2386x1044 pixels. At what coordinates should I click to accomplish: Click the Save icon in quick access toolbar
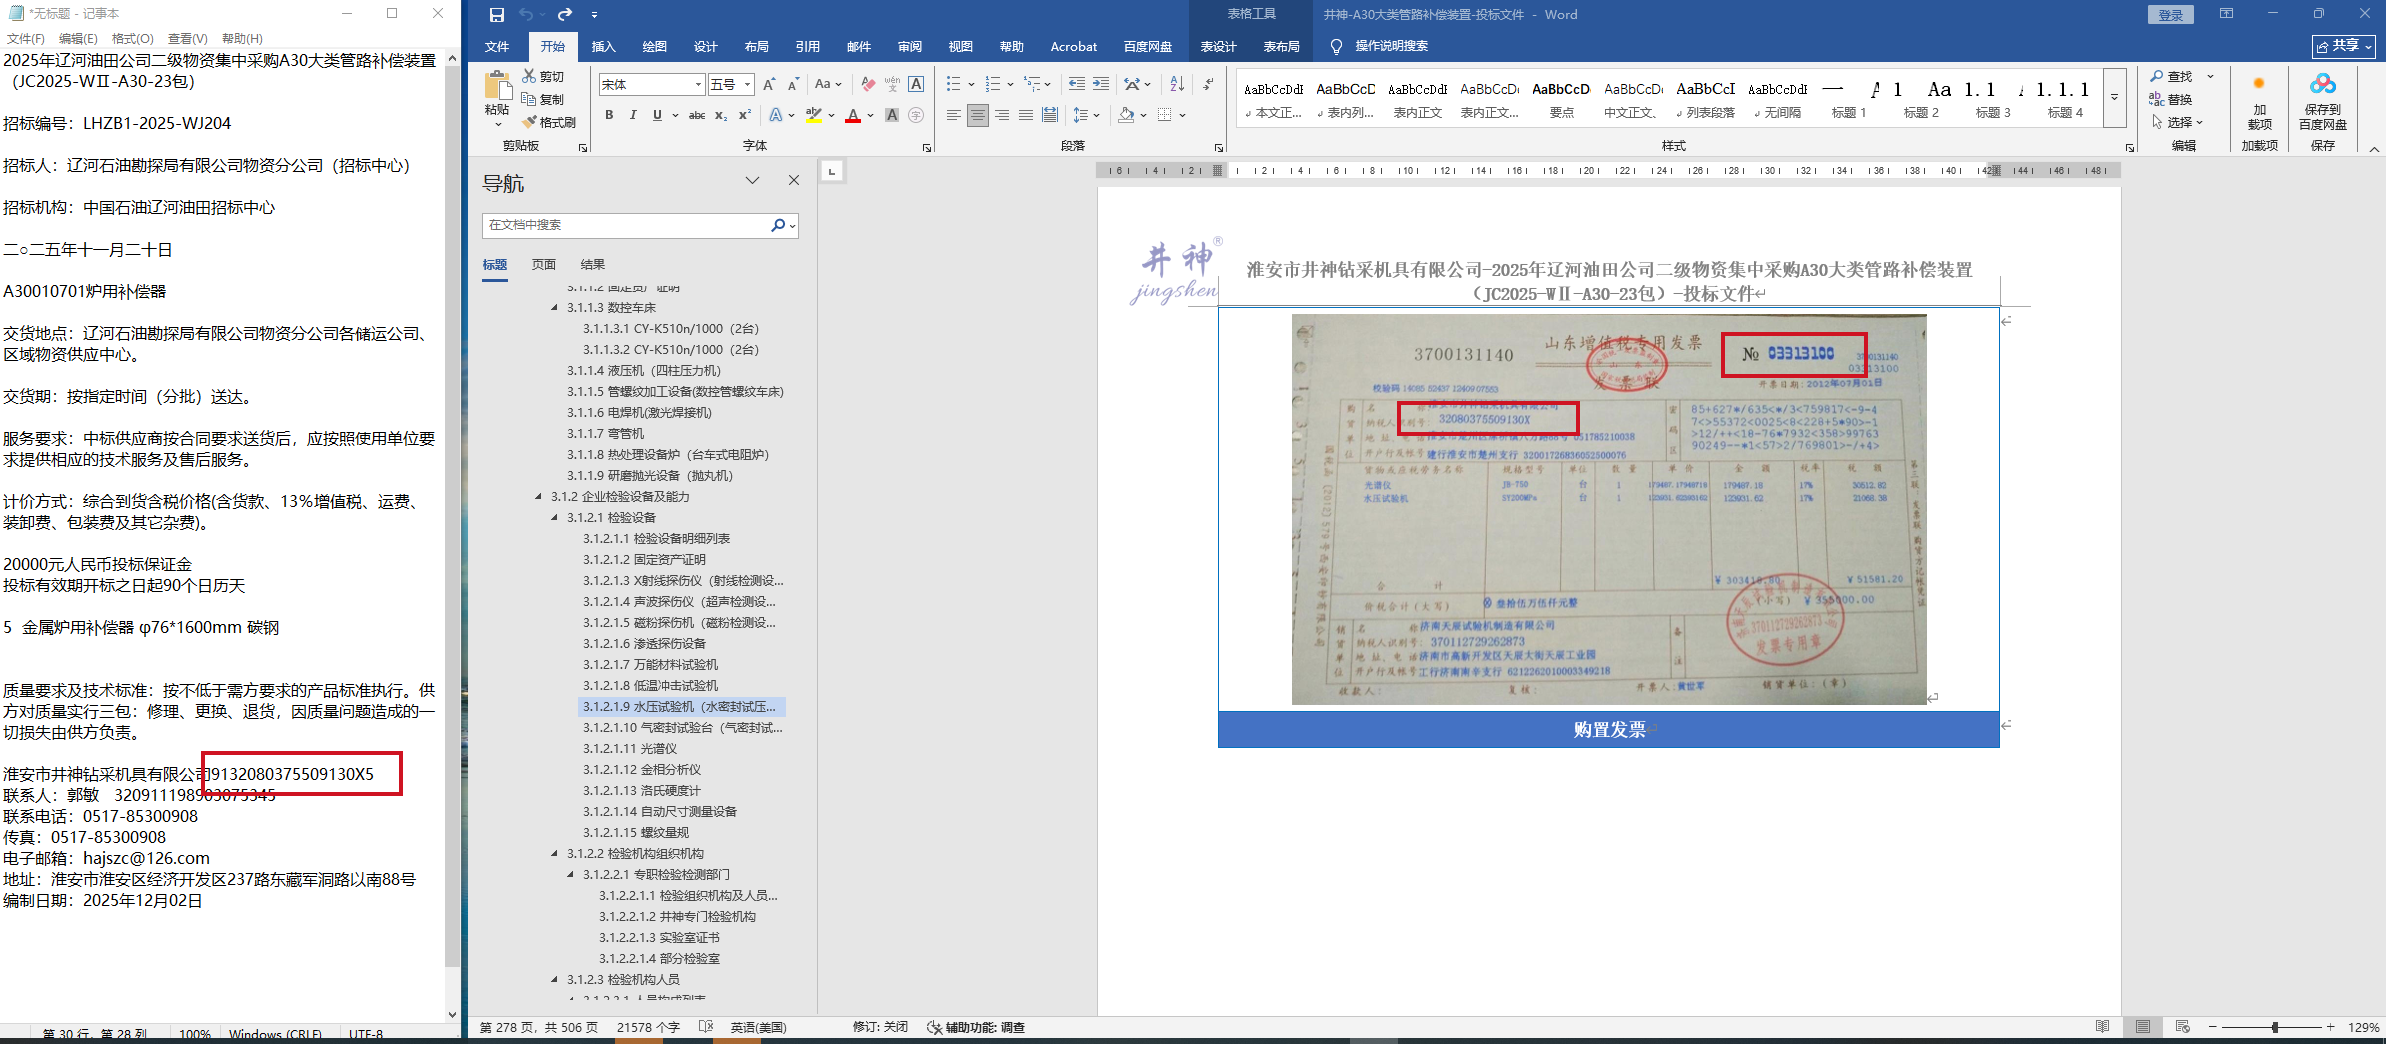(497, 14)
